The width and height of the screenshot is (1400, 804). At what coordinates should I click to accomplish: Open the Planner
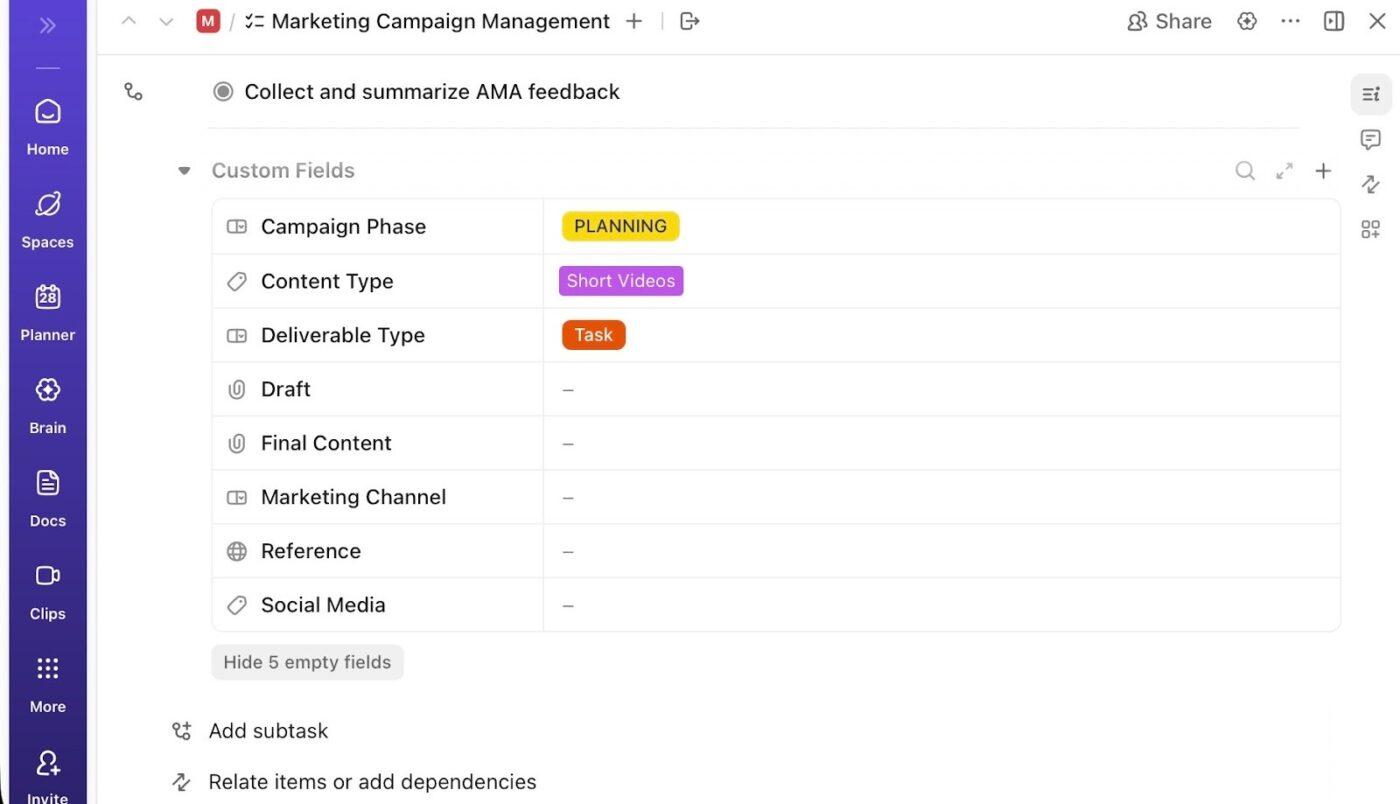click(x=47, y=310)
